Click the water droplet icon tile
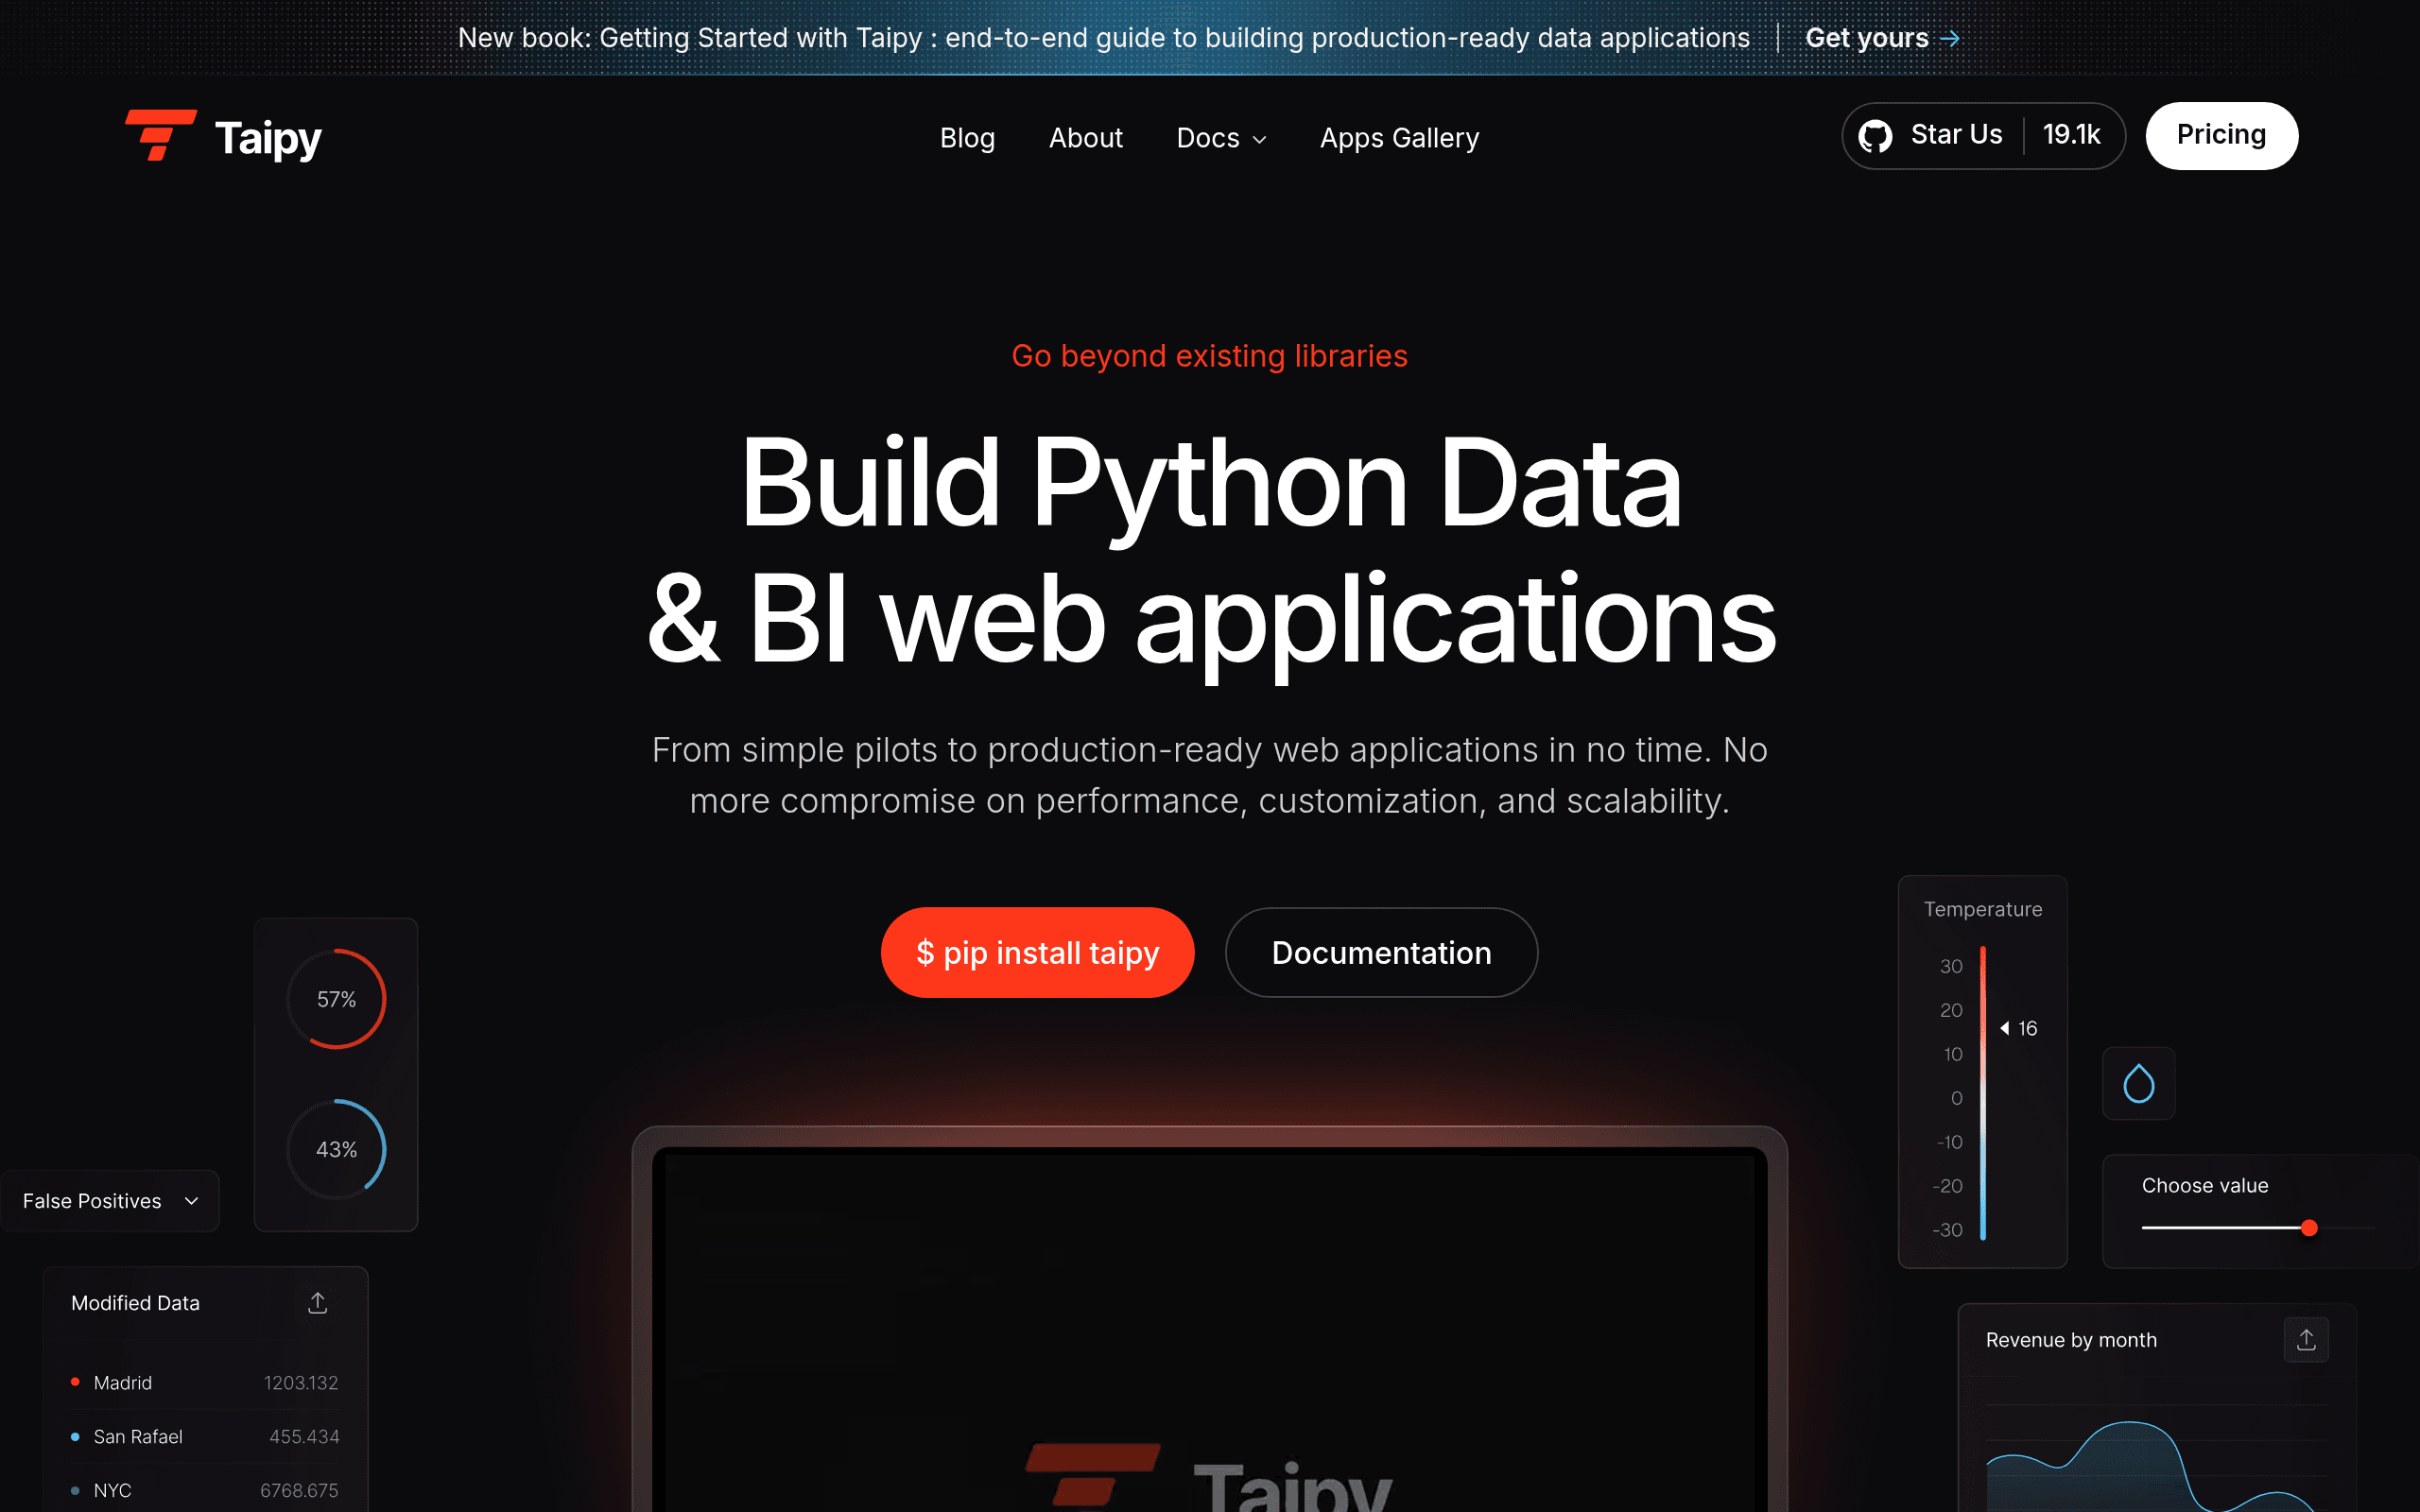The width and height of the screenshot is (2420, 1512). pyautogui.click(x=2139, y=1083)
